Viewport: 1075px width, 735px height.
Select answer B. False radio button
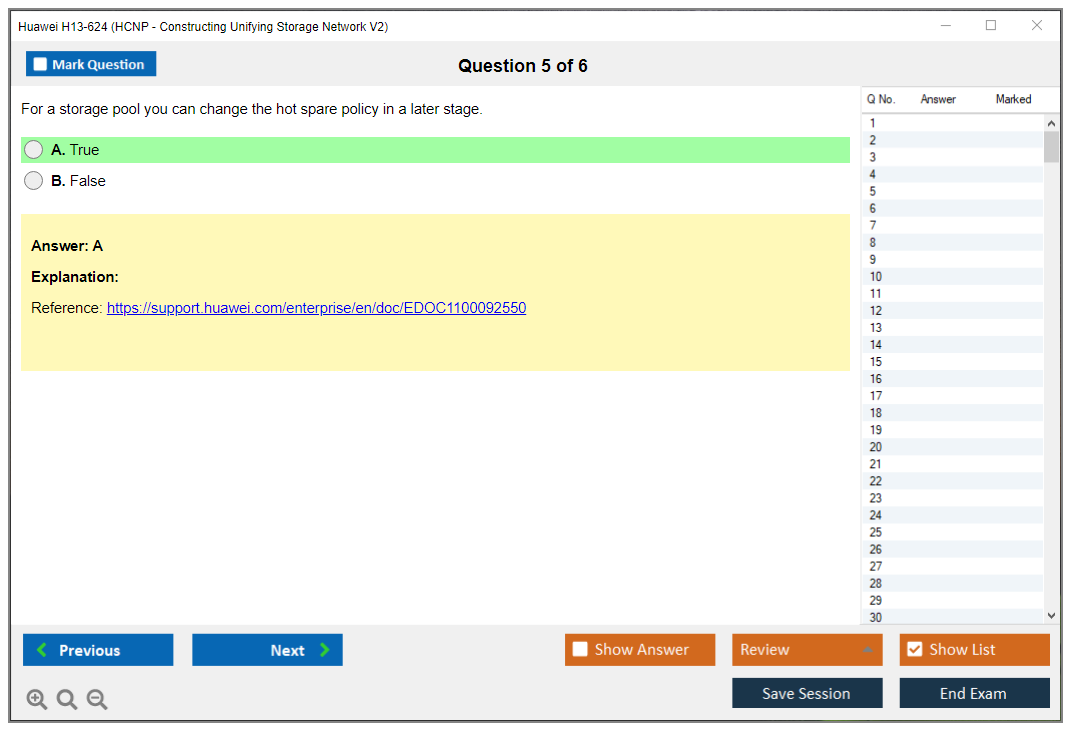pyautogui.click(x=34, y=181)
